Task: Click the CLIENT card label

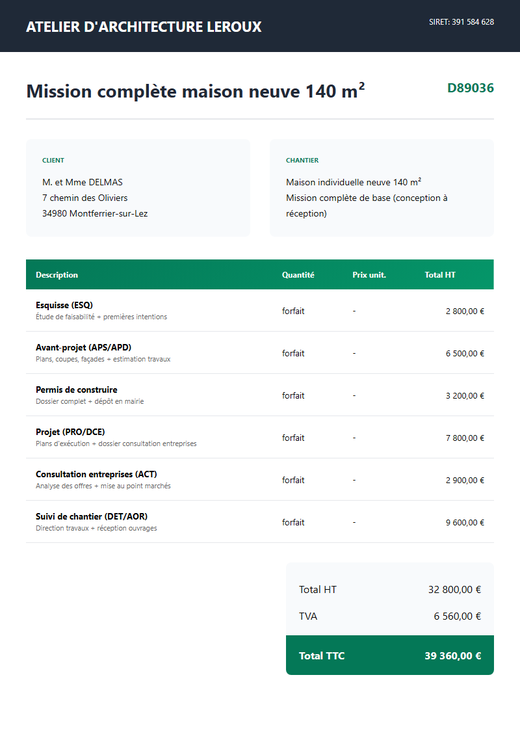Action: click(53, 160)
